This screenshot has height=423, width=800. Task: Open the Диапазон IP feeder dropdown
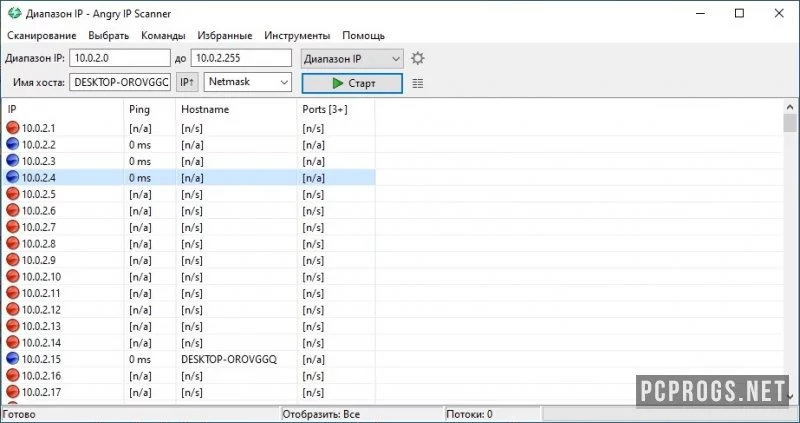tap(352, 59)
